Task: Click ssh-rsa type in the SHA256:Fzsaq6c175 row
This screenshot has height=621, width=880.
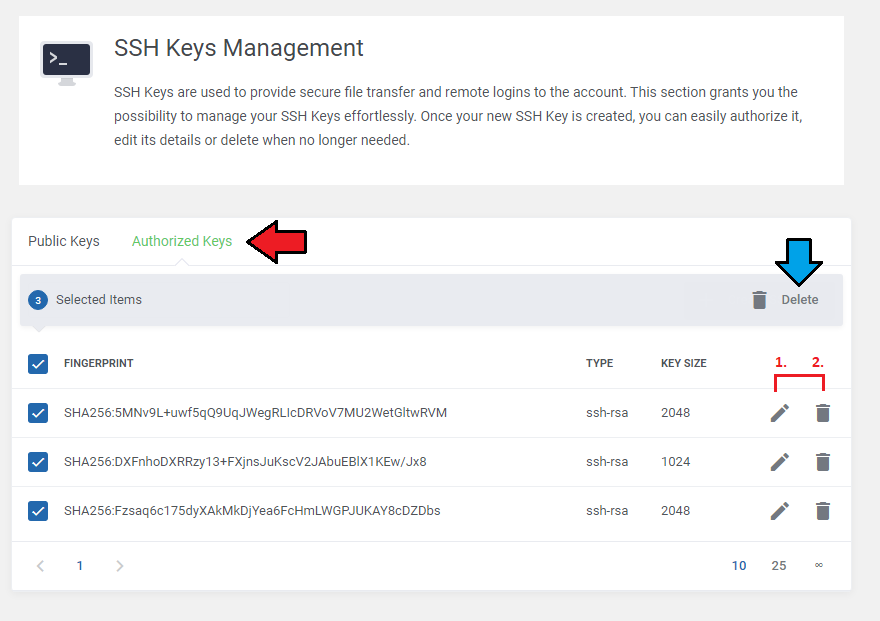Action: tap(607, 510)
